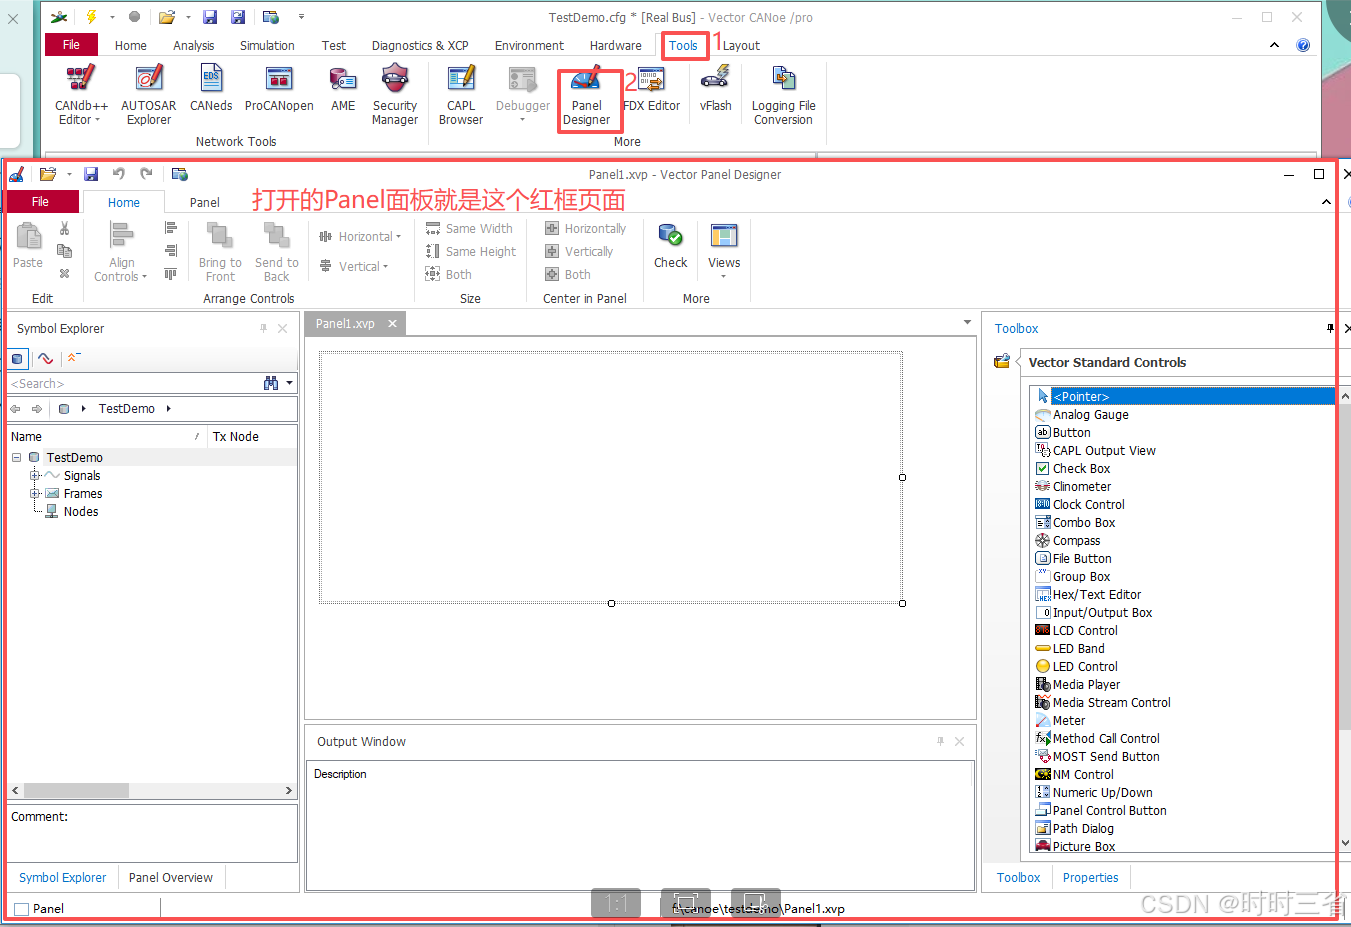Center control Horizontally in panel
Image resolution: width=1351 pixels, height=927 pixels.
coord(585,229)
